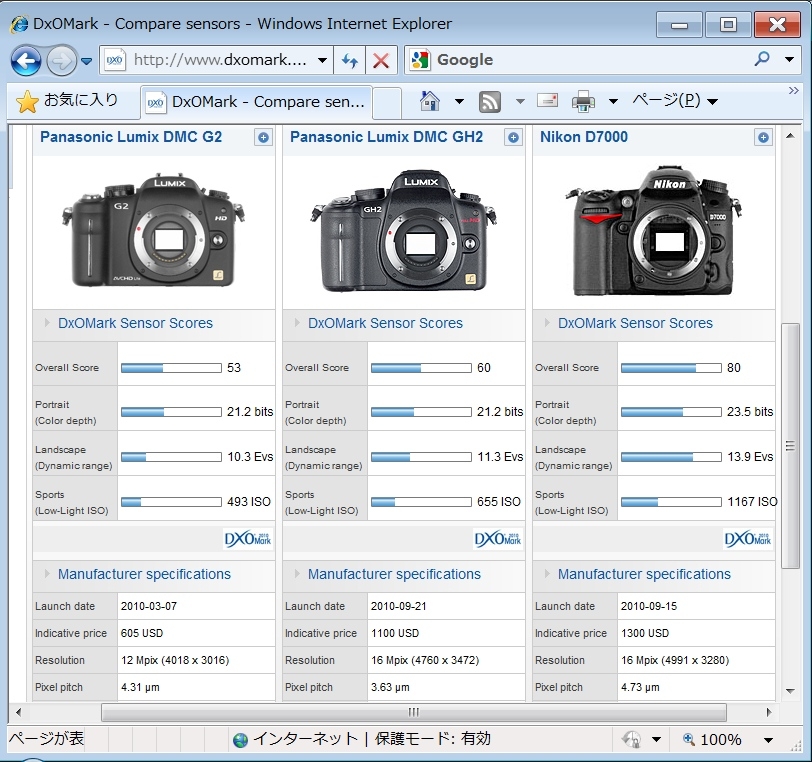The image size is (812, 762).
Task: Click the browser Back arrow button
Action: tap(26, 61)
